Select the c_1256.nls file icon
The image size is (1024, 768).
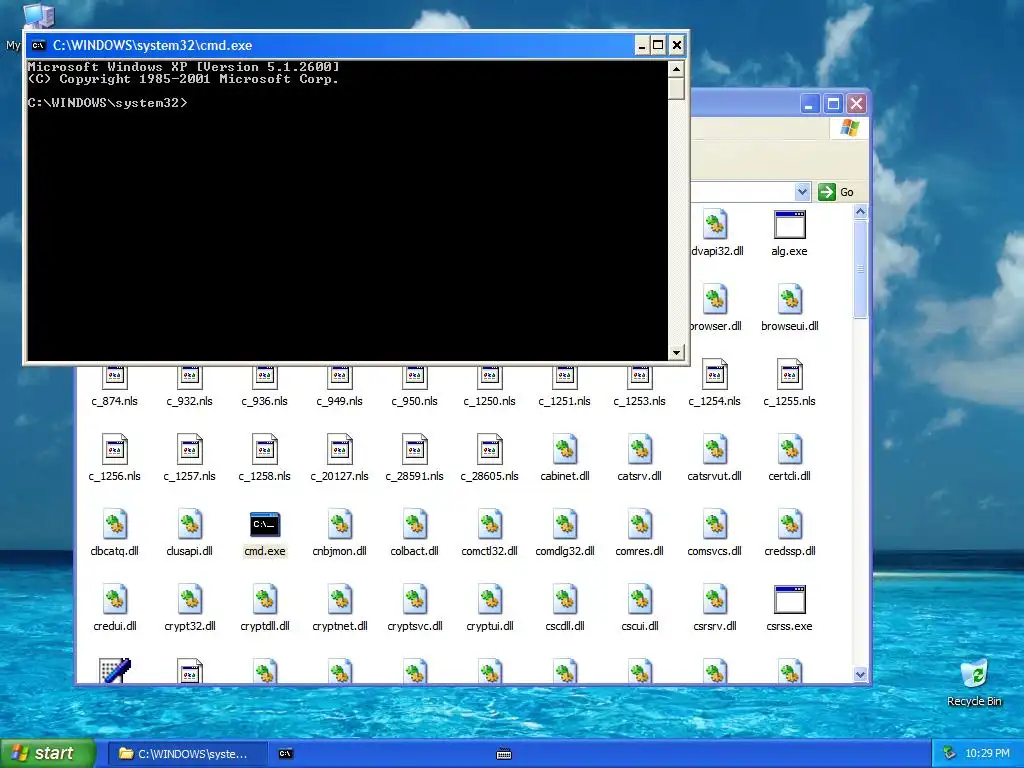pyautogui.click(x=114, y=449)
